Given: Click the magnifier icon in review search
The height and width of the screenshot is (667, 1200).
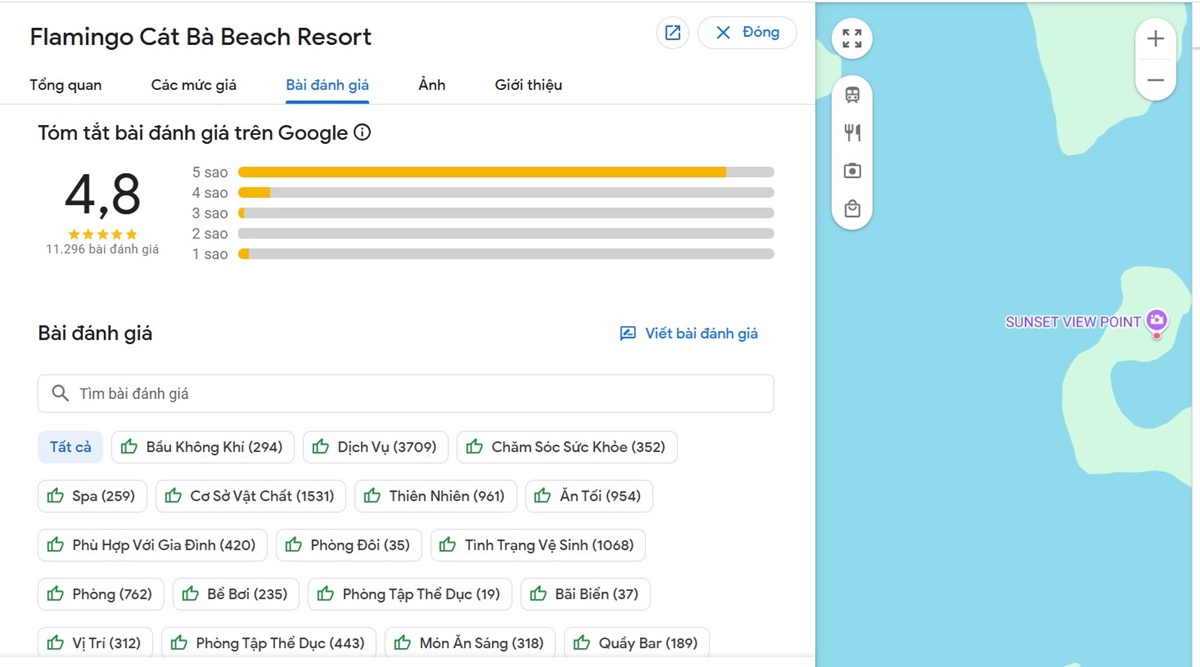Looking at the screenshot, I should point(60,394).
